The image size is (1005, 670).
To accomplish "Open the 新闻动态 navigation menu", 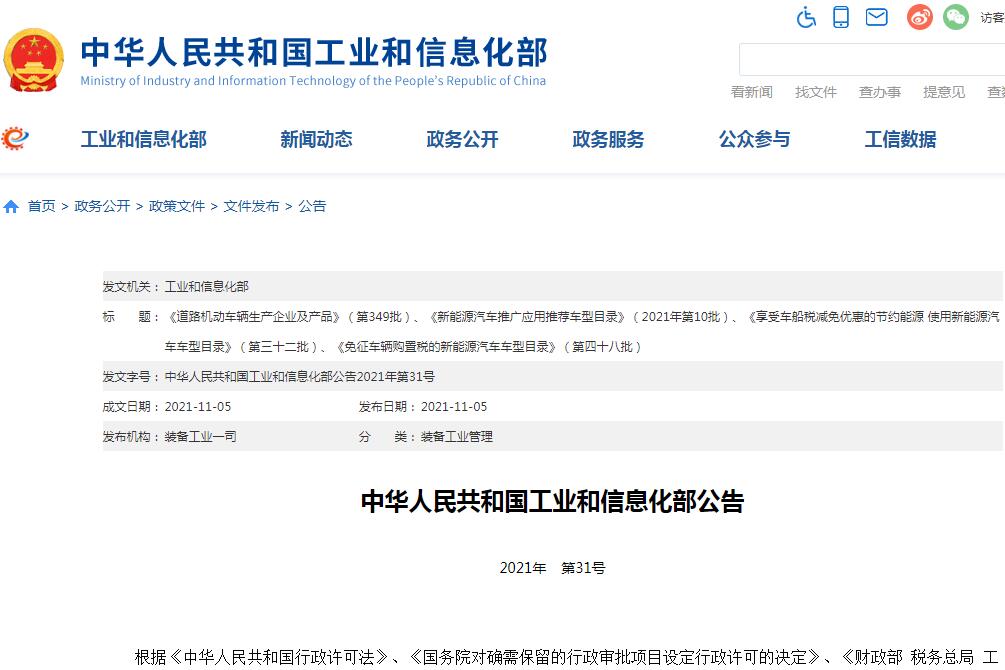I will click(x=317, y=139).
